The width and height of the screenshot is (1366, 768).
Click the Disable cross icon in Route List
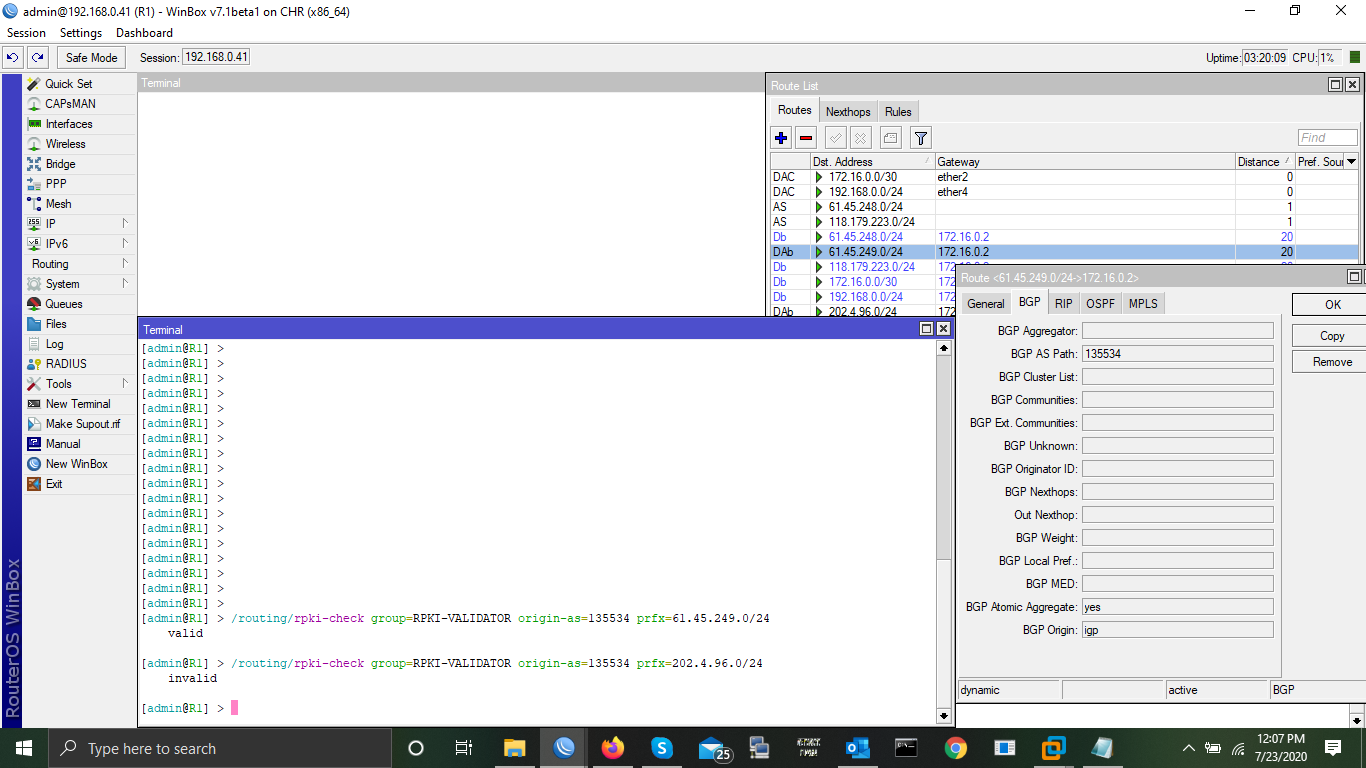(860, 138)
